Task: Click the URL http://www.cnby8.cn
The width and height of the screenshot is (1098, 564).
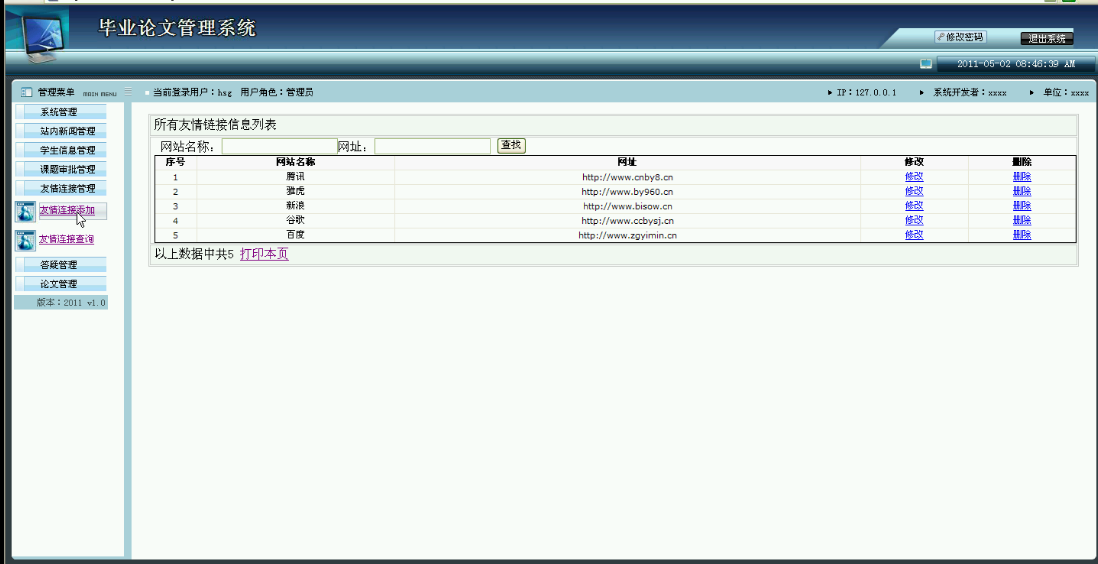Action: click(x=627, y=177)
